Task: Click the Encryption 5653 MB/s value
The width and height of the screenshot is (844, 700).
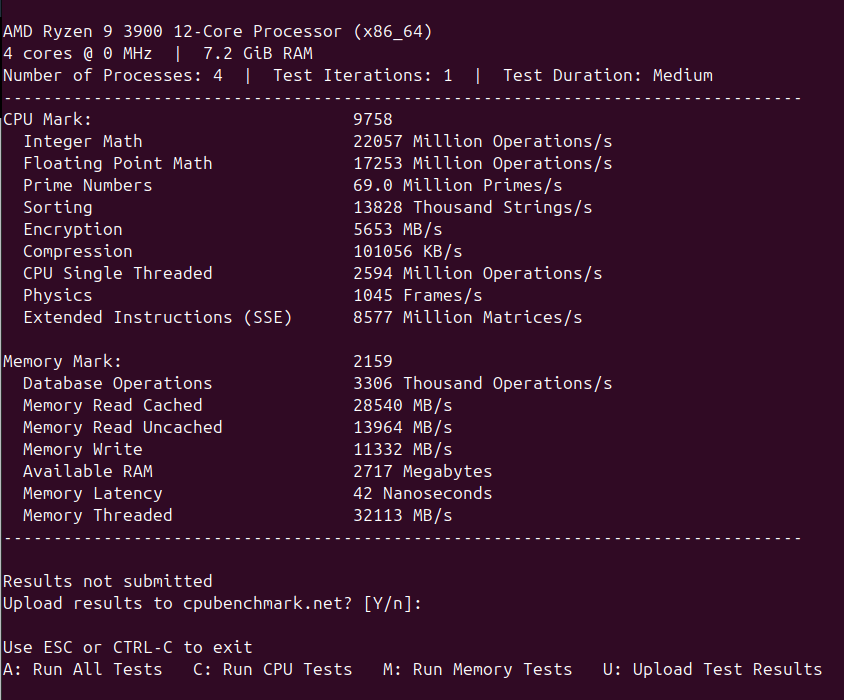Action: [397, 229]
